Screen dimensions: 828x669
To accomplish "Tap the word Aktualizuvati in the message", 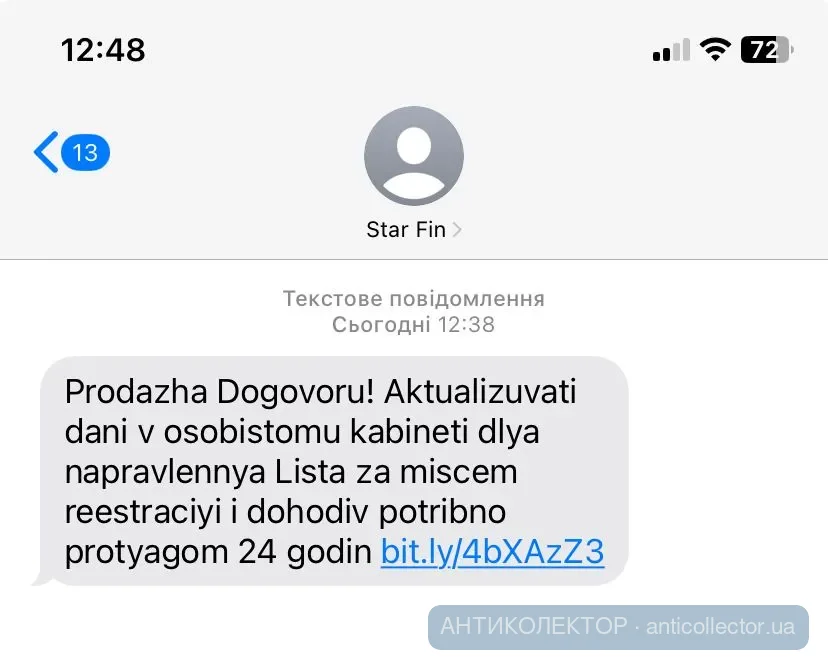I will 480,392.
